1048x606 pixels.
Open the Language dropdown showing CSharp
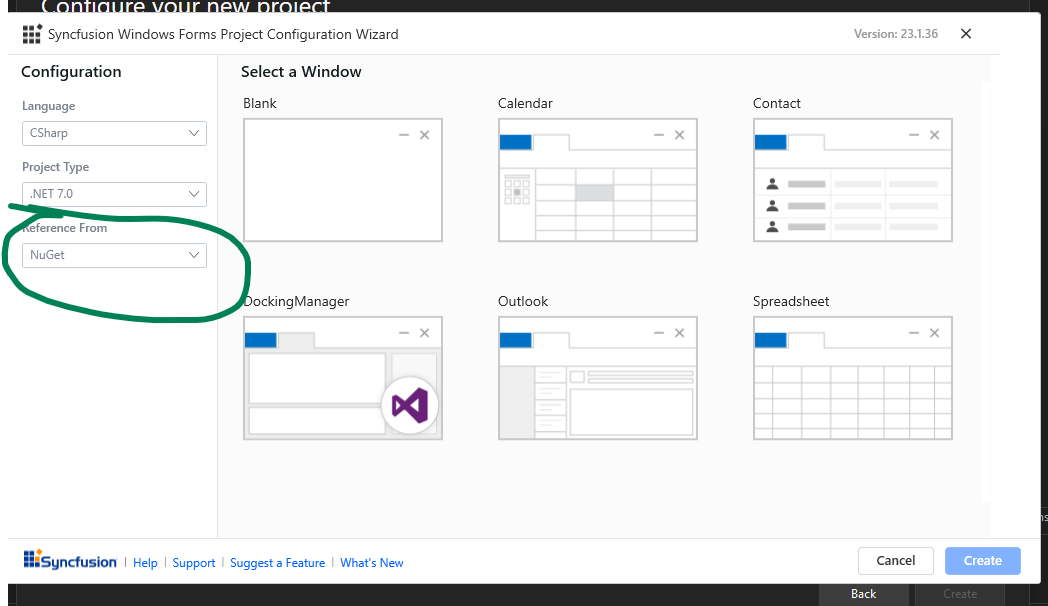coord(114,133)
